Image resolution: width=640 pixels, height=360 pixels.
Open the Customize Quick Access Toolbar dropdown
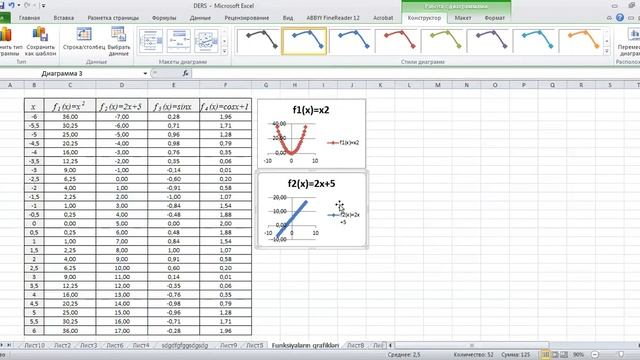point(43,6)
